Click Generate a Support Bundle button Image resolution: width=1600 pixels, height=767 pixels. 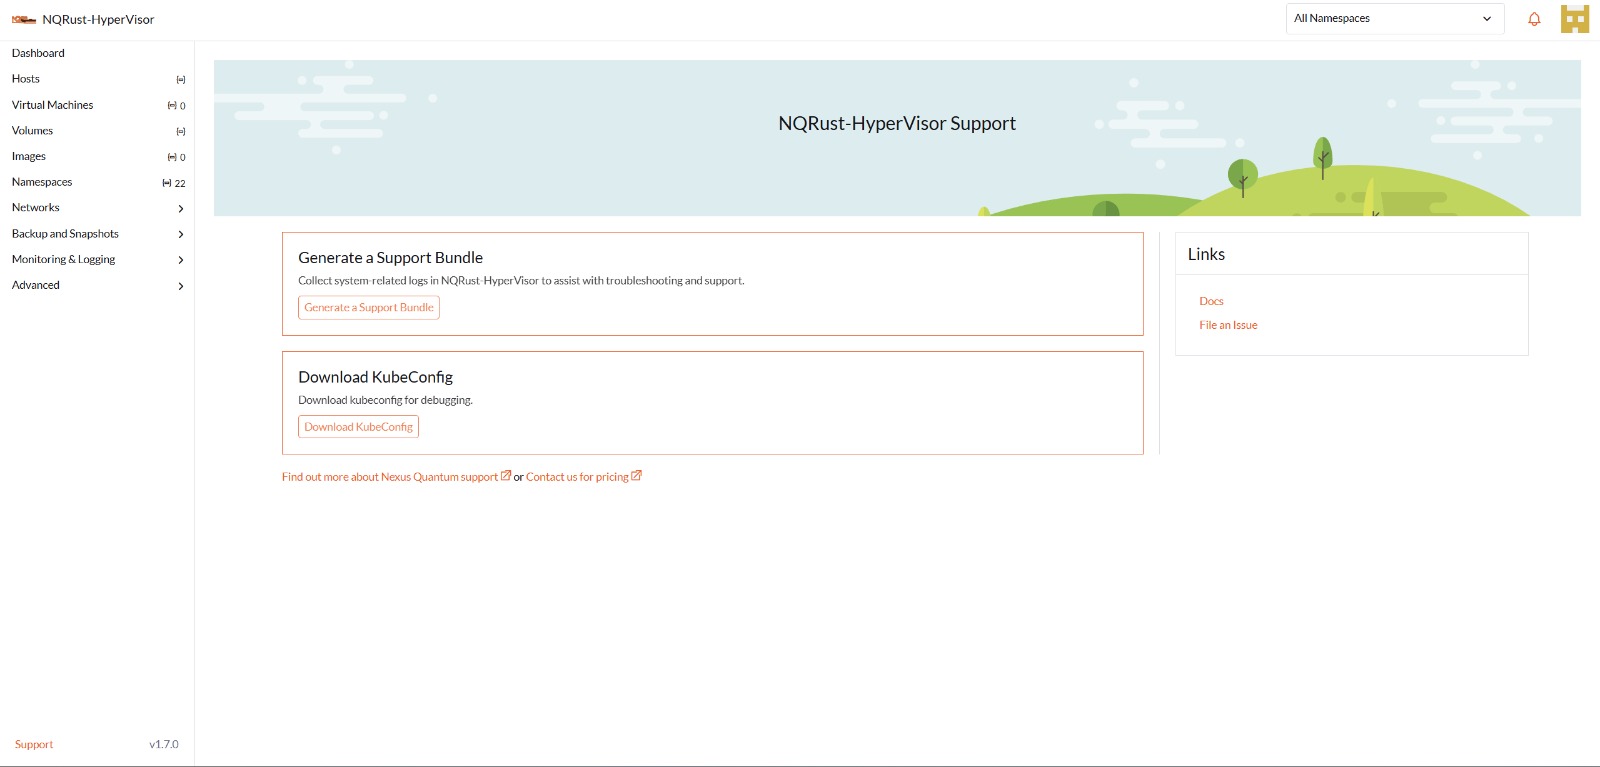369,308
